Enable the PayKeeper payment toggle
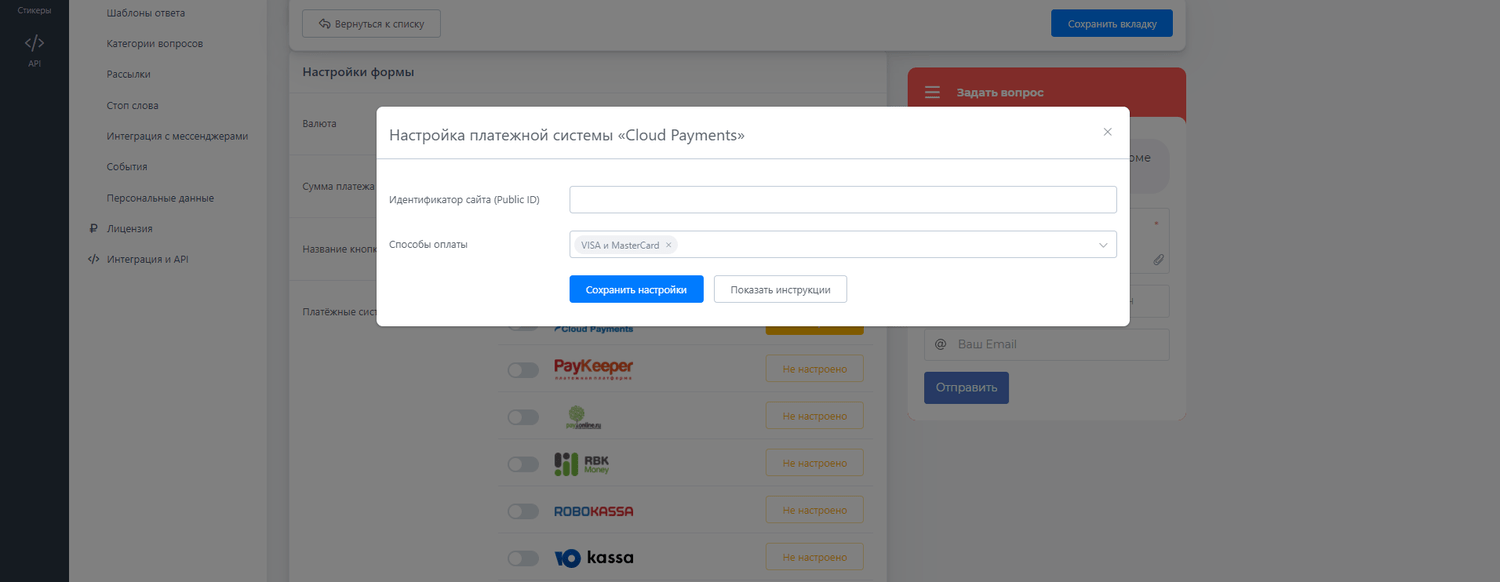 pos(523,370)
